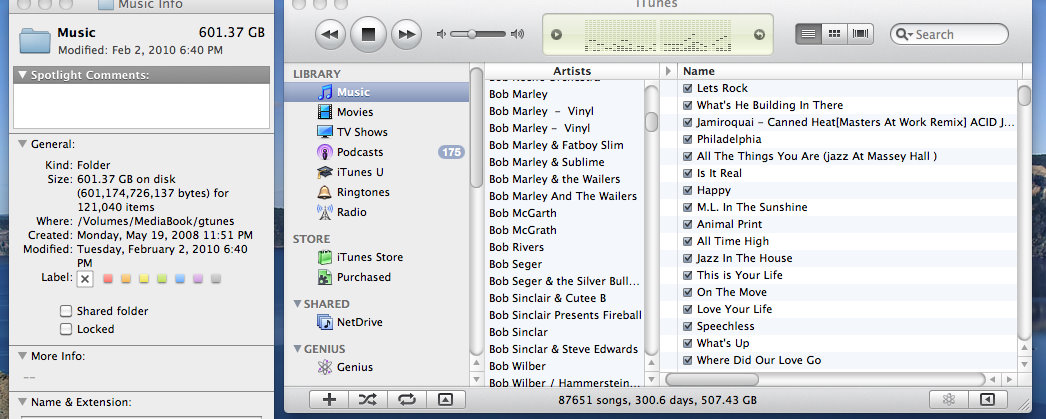Click the left round button in the LCD display
The height and width of the screenshot is (419, 1046).
556,35
